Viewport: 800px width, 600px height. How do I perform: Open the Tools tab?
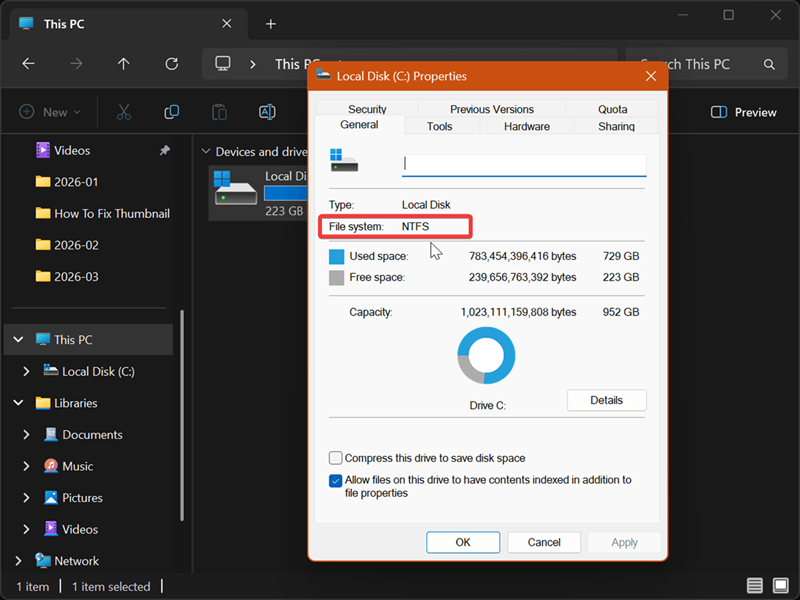point(439,126)
